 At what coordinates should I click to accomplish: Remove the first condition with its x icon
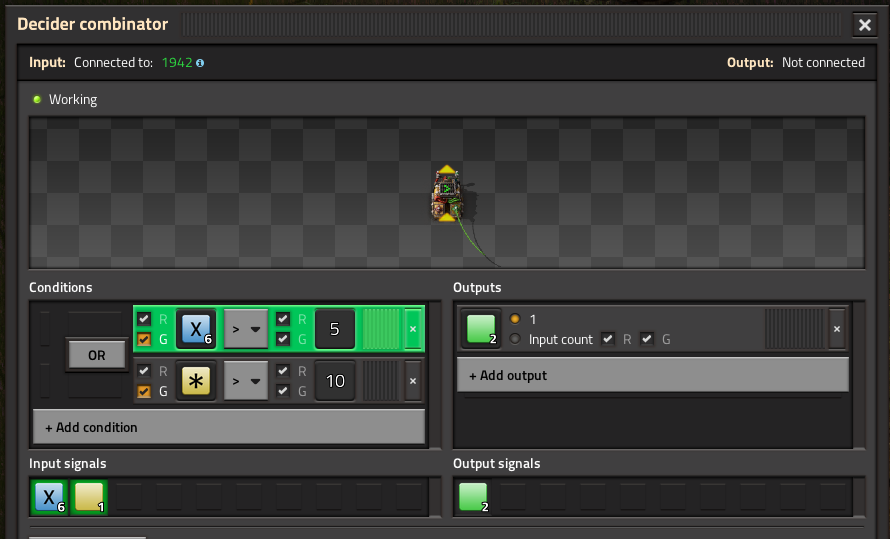pyautogui.click(x=413, y=329)
